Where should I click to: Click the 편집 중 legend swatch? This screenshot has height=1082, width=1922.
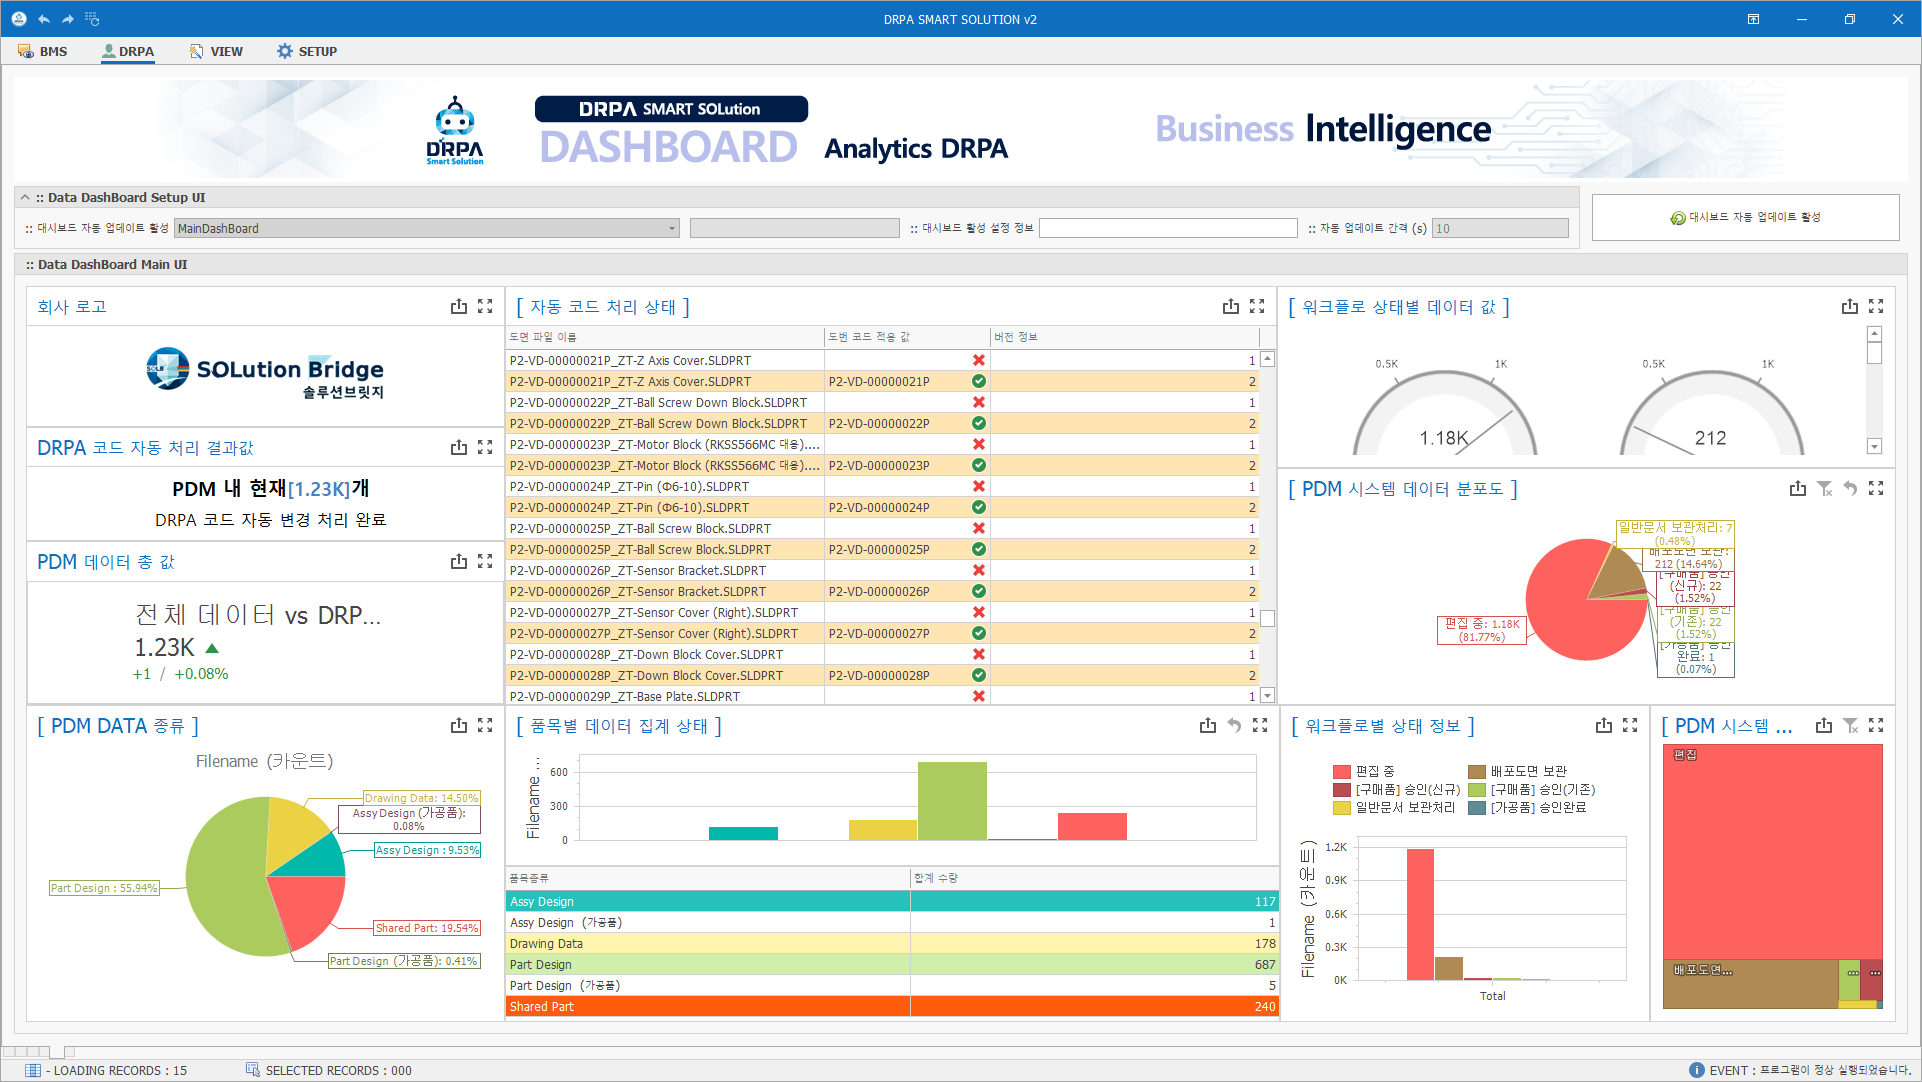pyautogui.click(x=1342, y=772)
